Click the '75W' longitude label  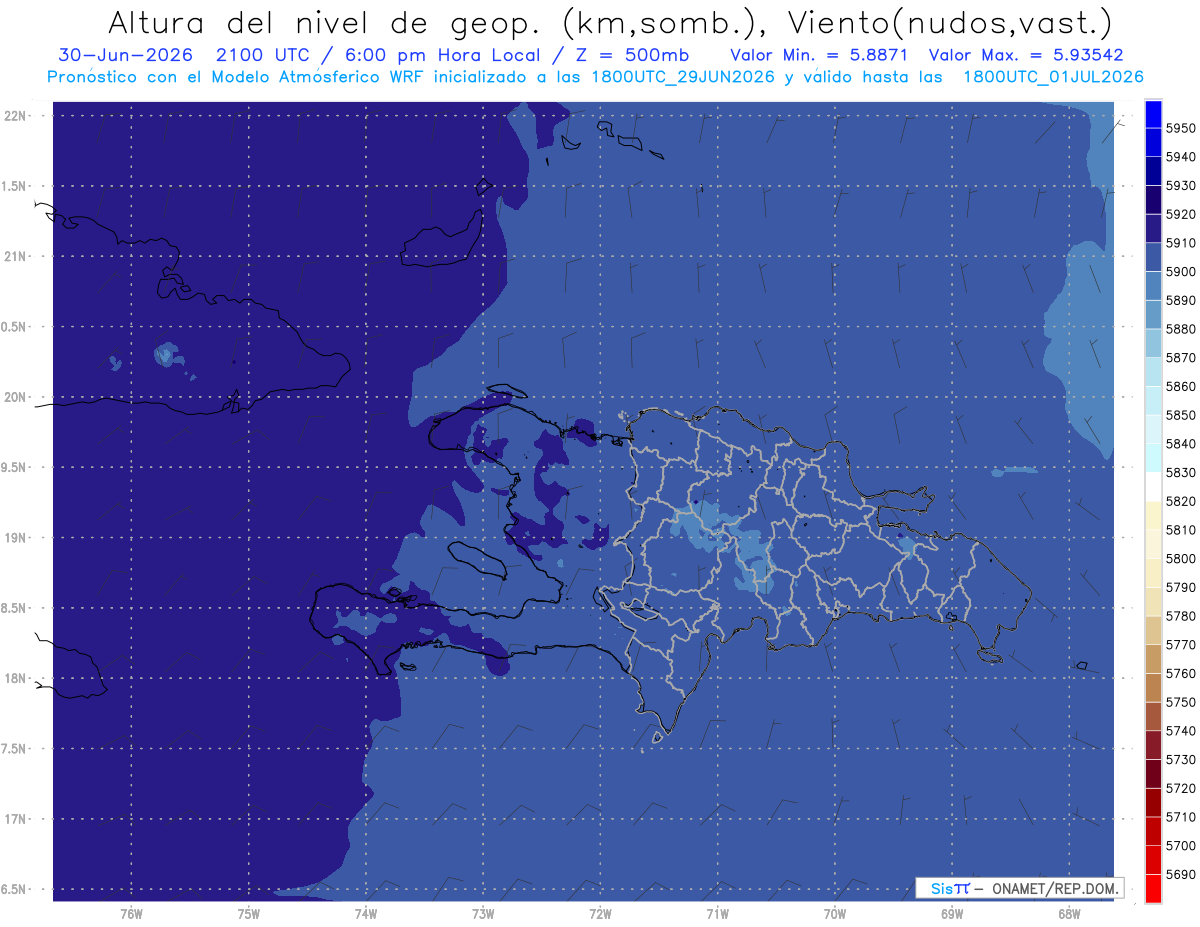click(248, 914)
